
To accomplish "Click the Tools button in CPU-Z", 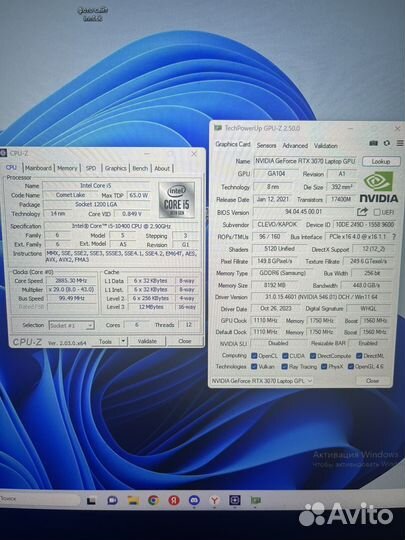I will pyautogui.click(x=105, y=341).
